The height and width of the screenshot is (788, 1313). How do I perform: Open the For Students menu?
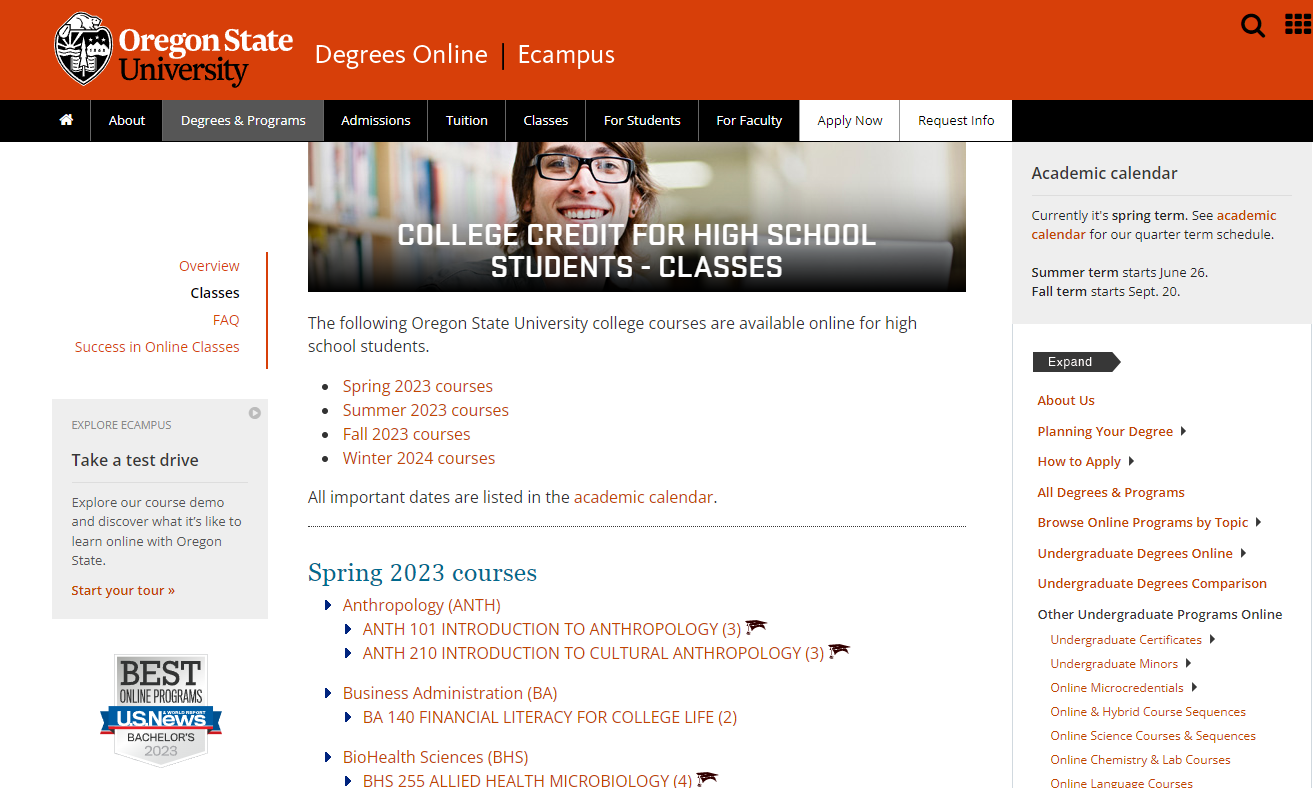(x=642, y=120)
